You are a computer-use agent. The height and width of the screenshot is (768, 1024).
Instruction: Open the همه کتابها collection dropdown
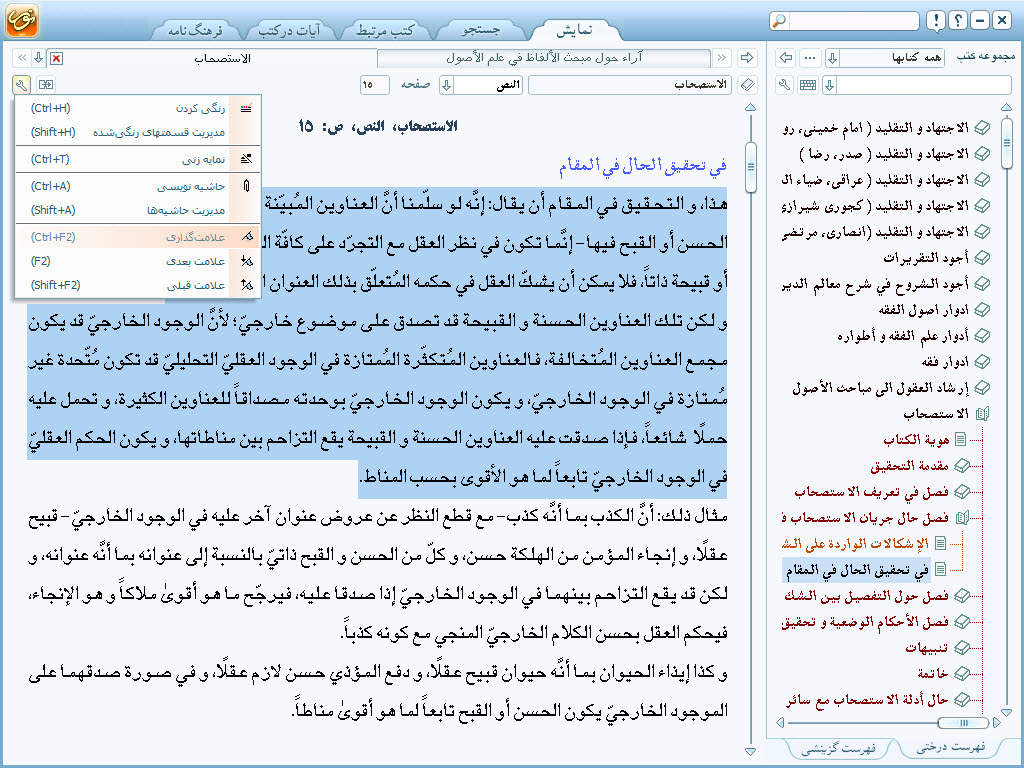tap(832, 58)
